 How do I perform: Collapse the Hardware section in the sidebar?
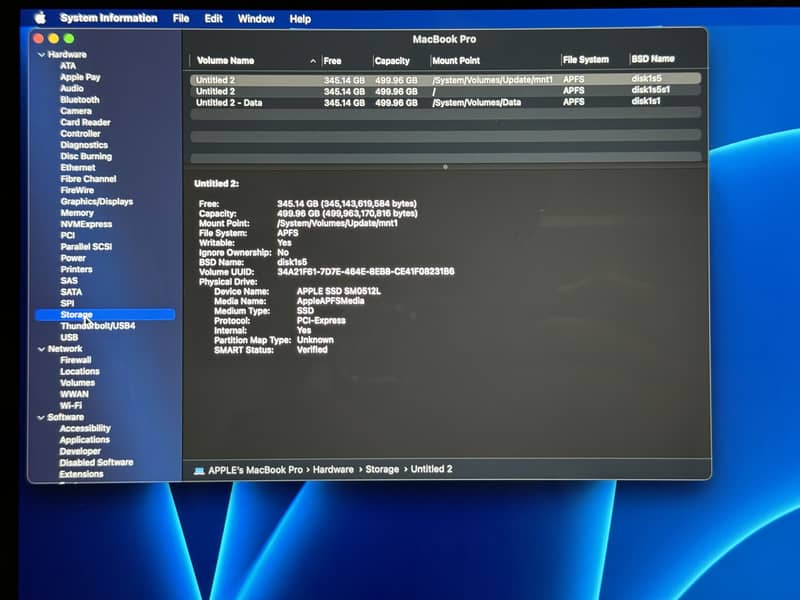pos(42,53)
